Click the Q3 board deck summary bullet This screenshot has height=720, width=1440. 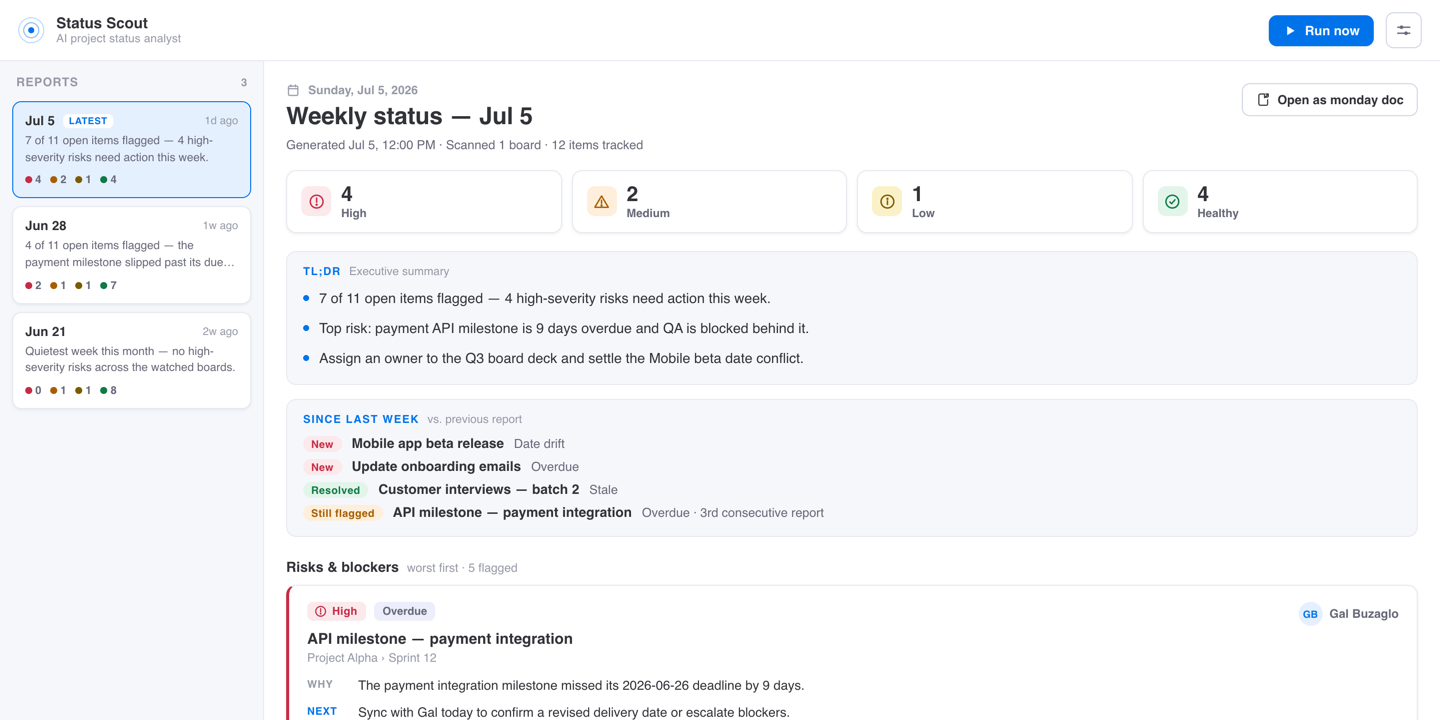pyautogui.click(x=561, y=358)
